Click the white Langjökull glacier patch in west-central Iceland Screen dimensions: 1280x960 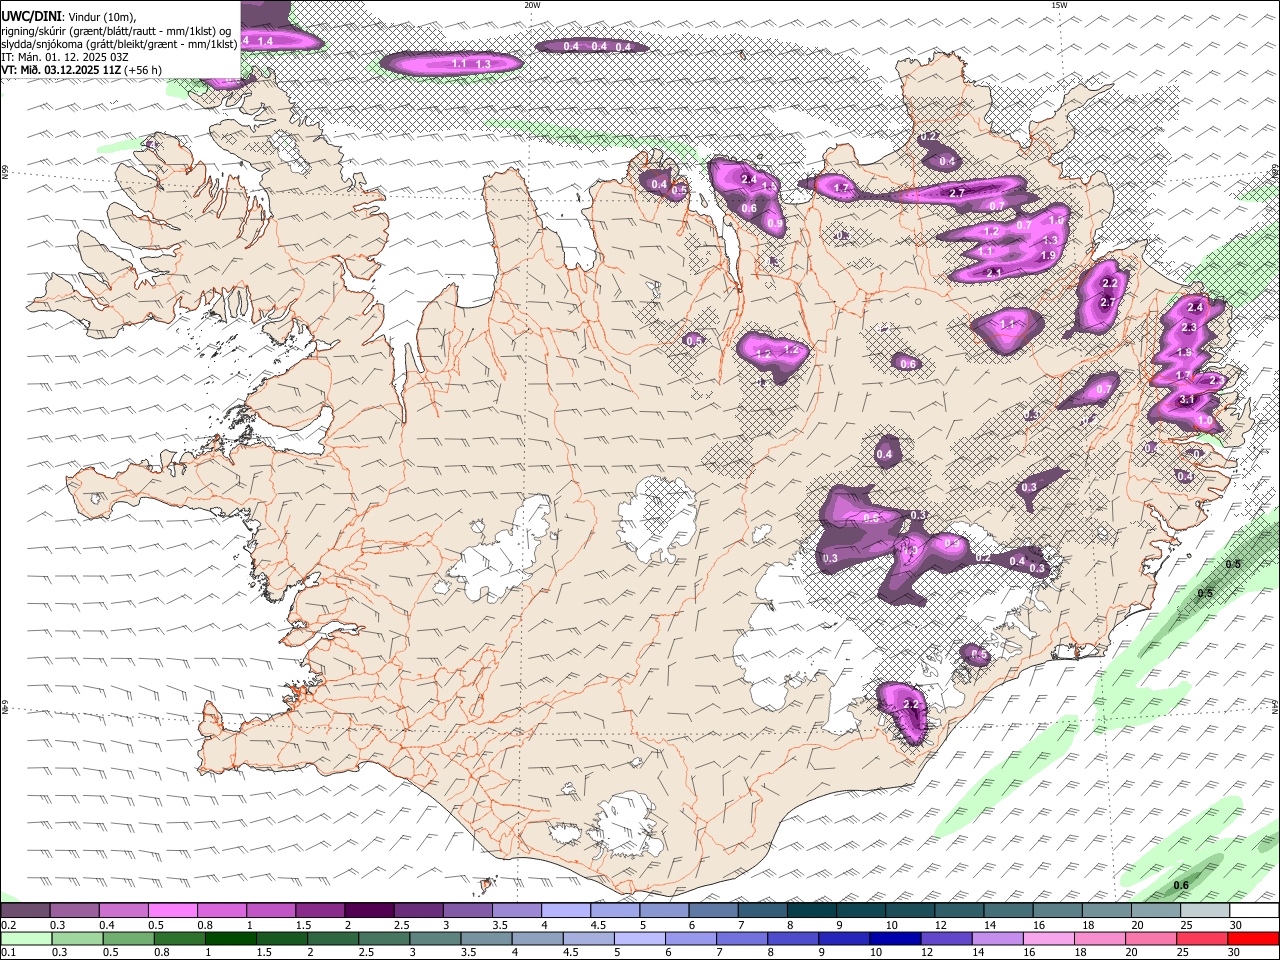coord(500,552)
